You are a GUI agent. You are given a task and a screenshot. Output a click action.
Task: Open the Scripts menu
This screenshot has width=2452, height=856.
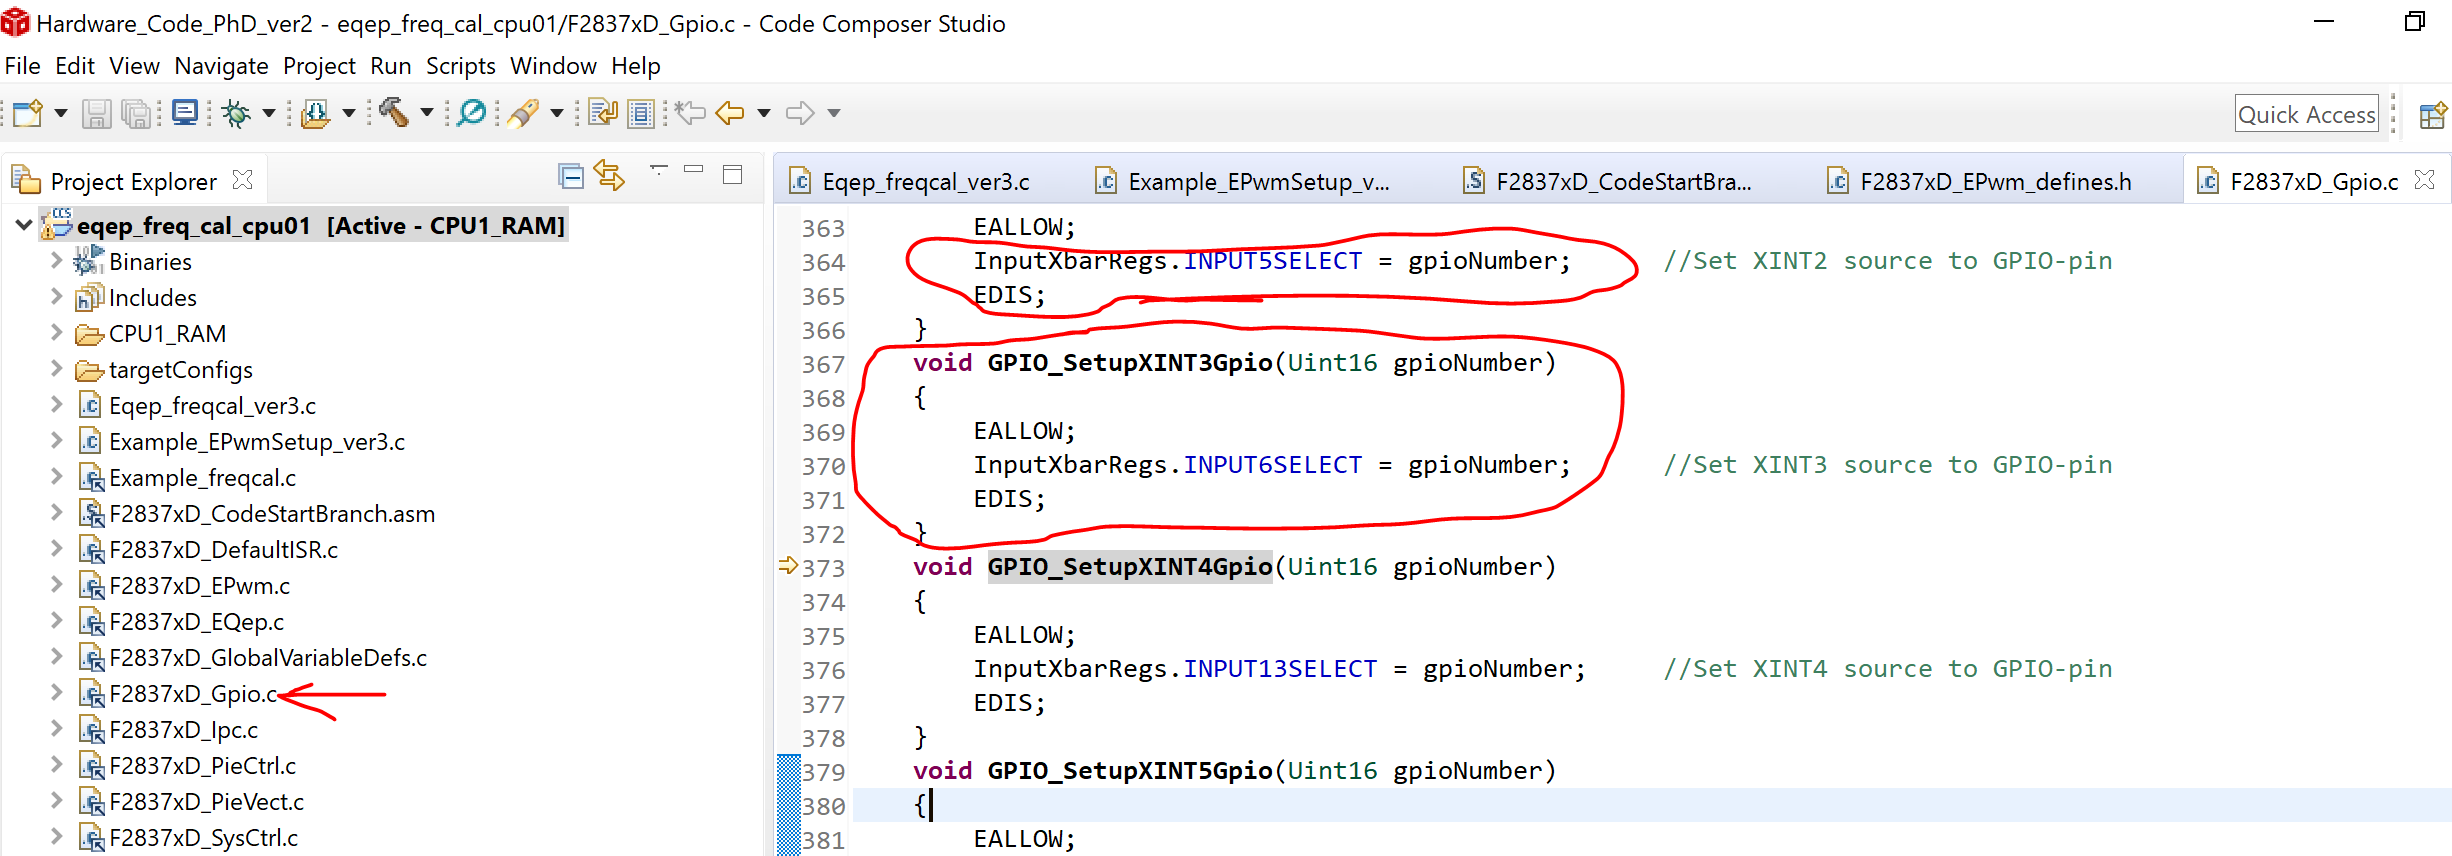pos(460,66)
